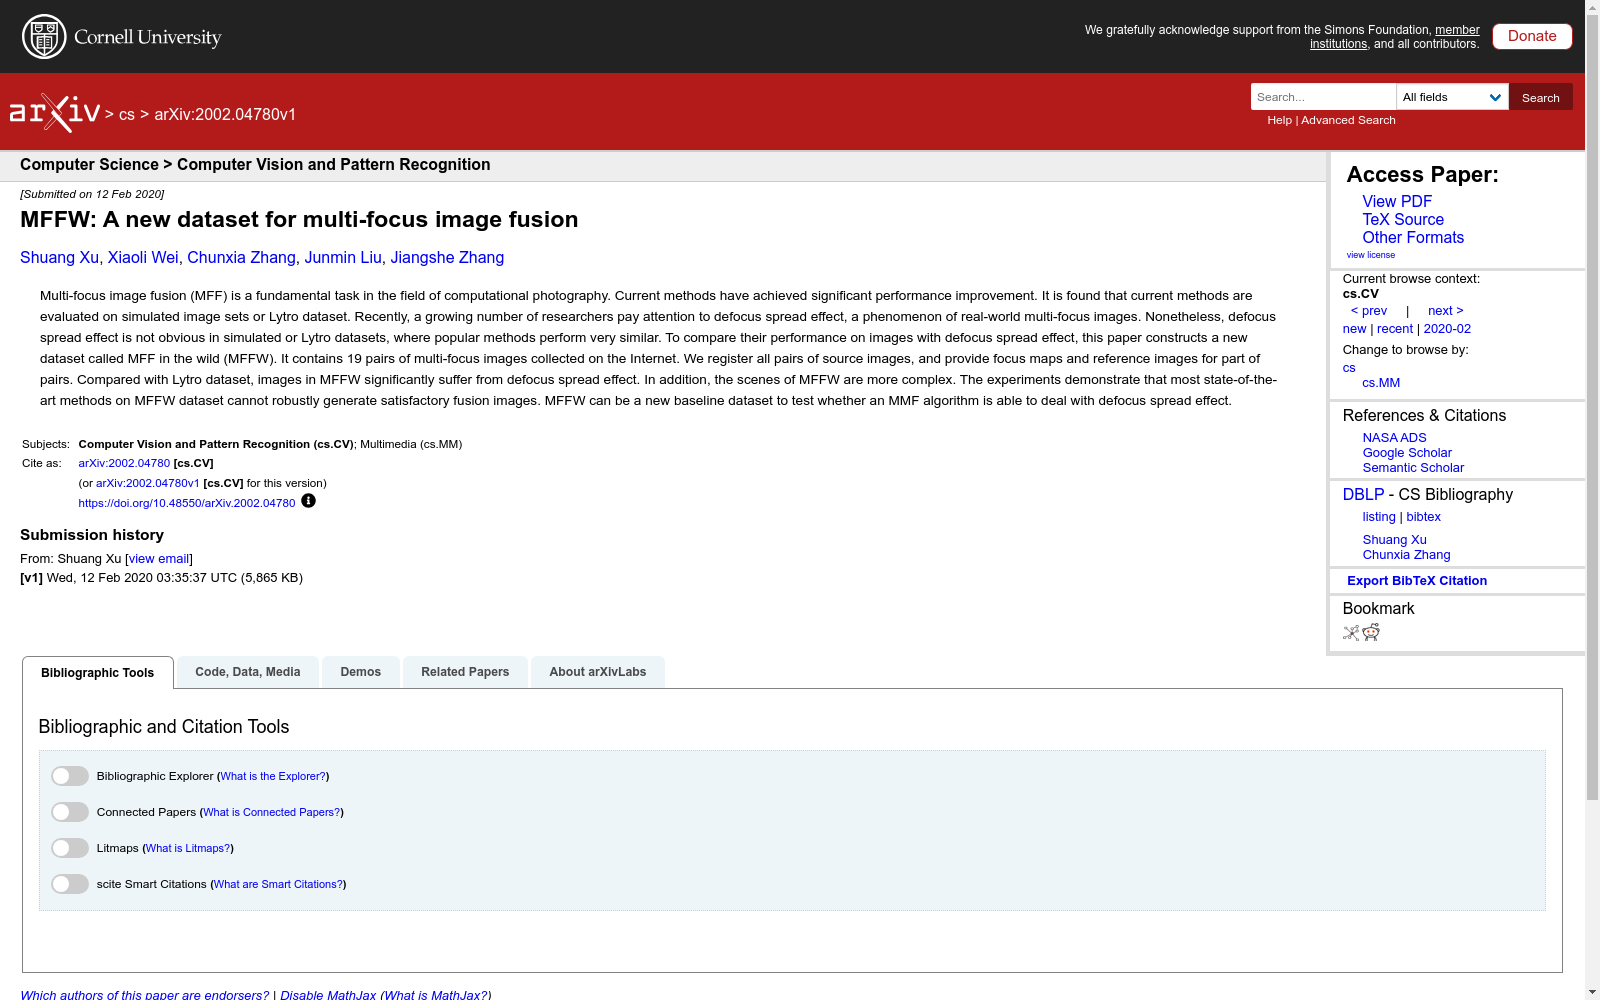The height and width of the screenshot is (1000, 1600).
Task: Switch to Bibliographic Tools tab
Action: click(x=98, y=673)
